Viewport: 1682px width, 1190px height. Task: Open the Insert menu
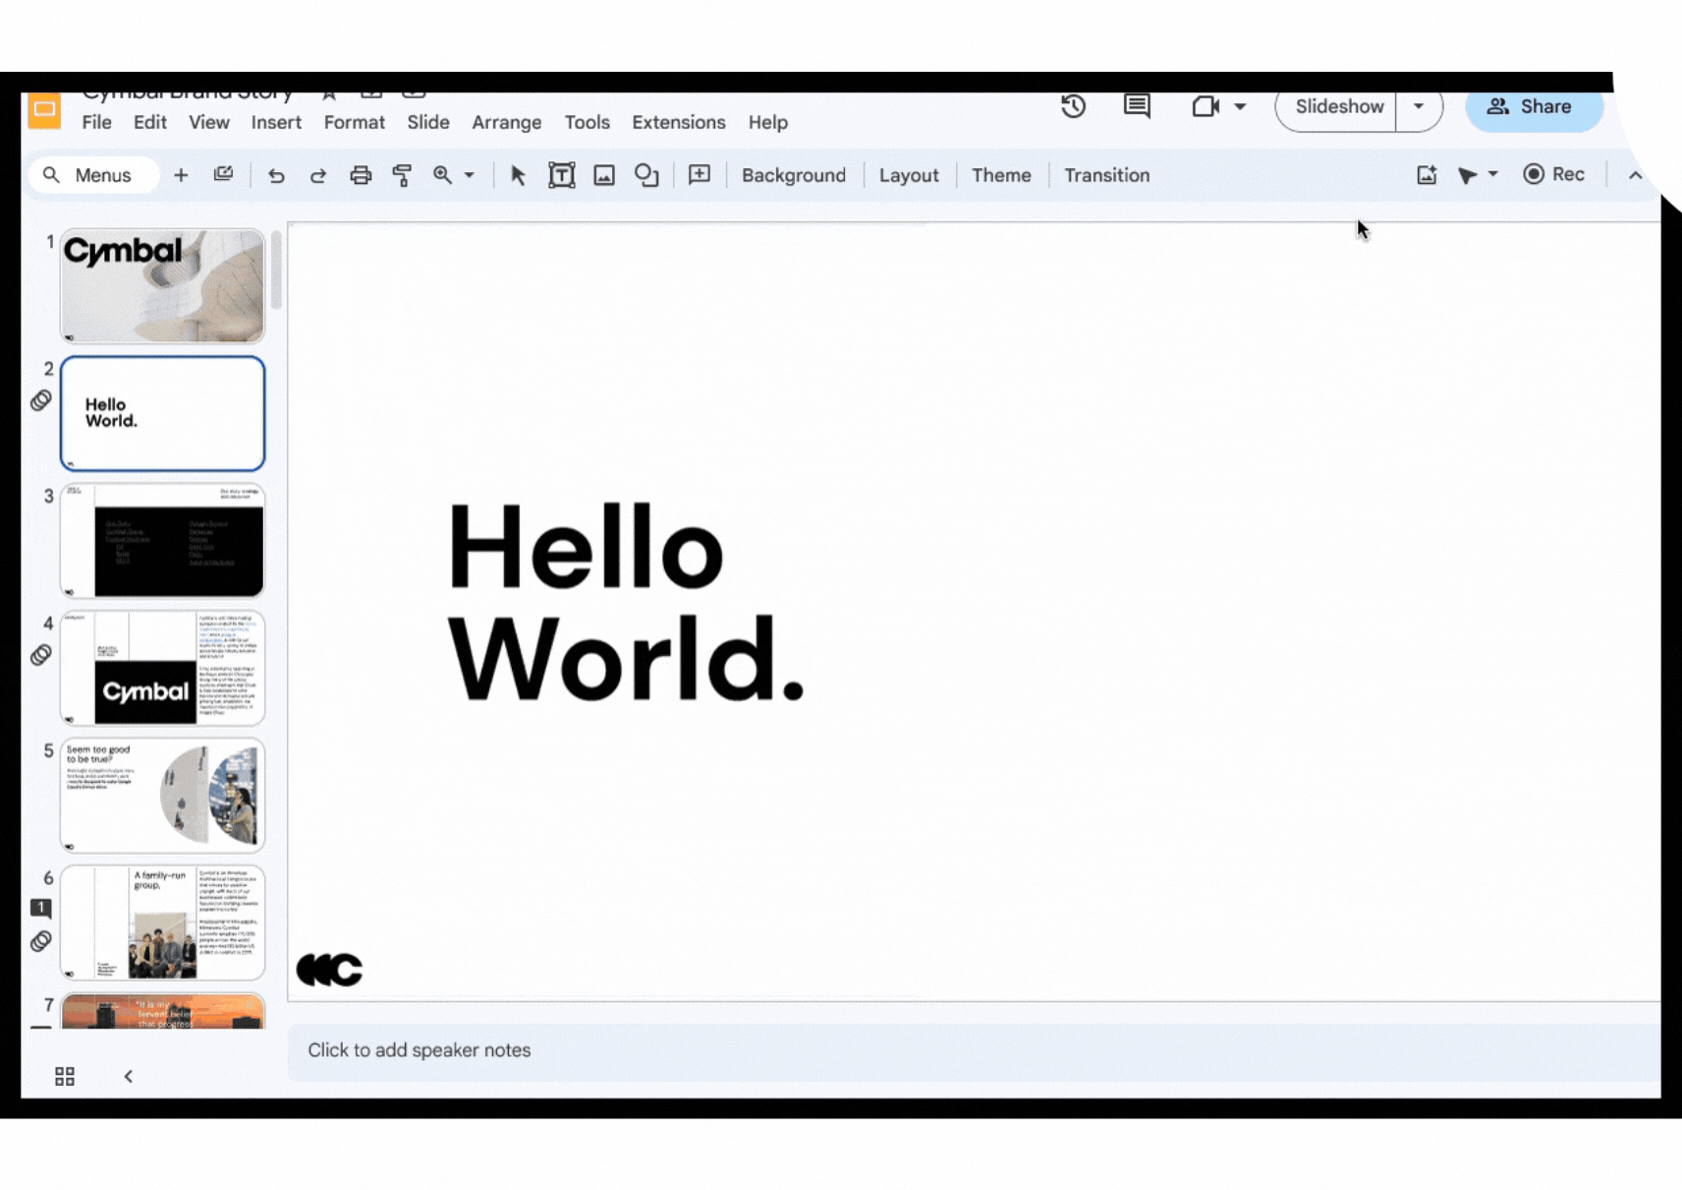(276, 122)
